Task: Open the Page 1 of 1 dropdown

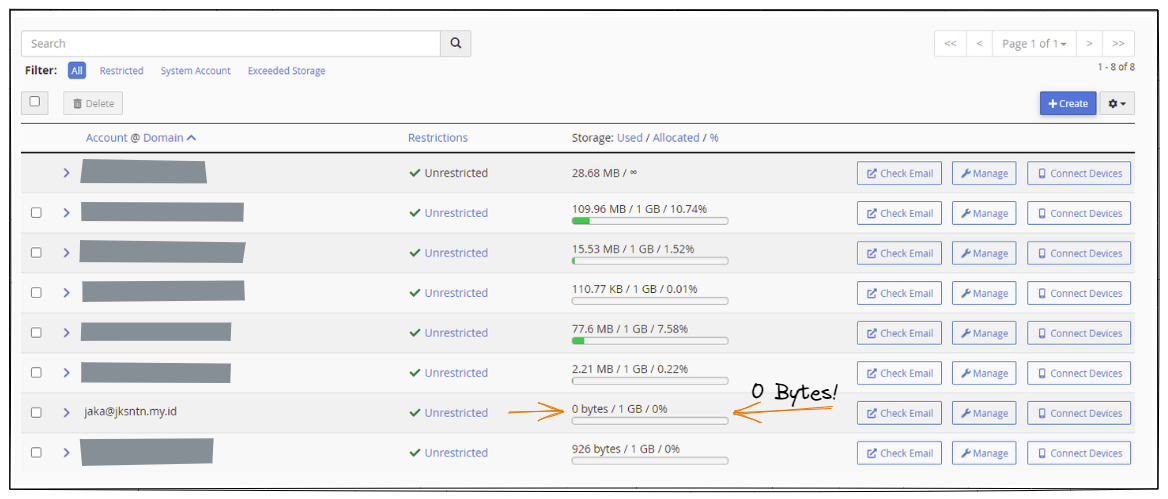Action: (x=1034, y=44)
